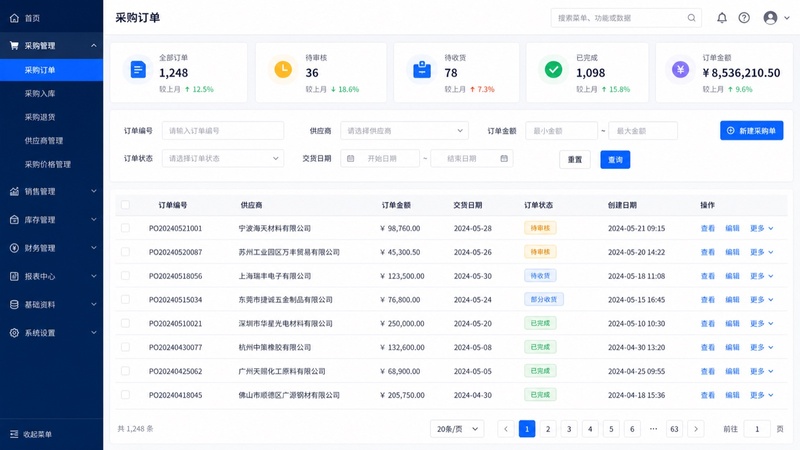
Task: Go to page 63 in pagination
Action: [674, 429]
